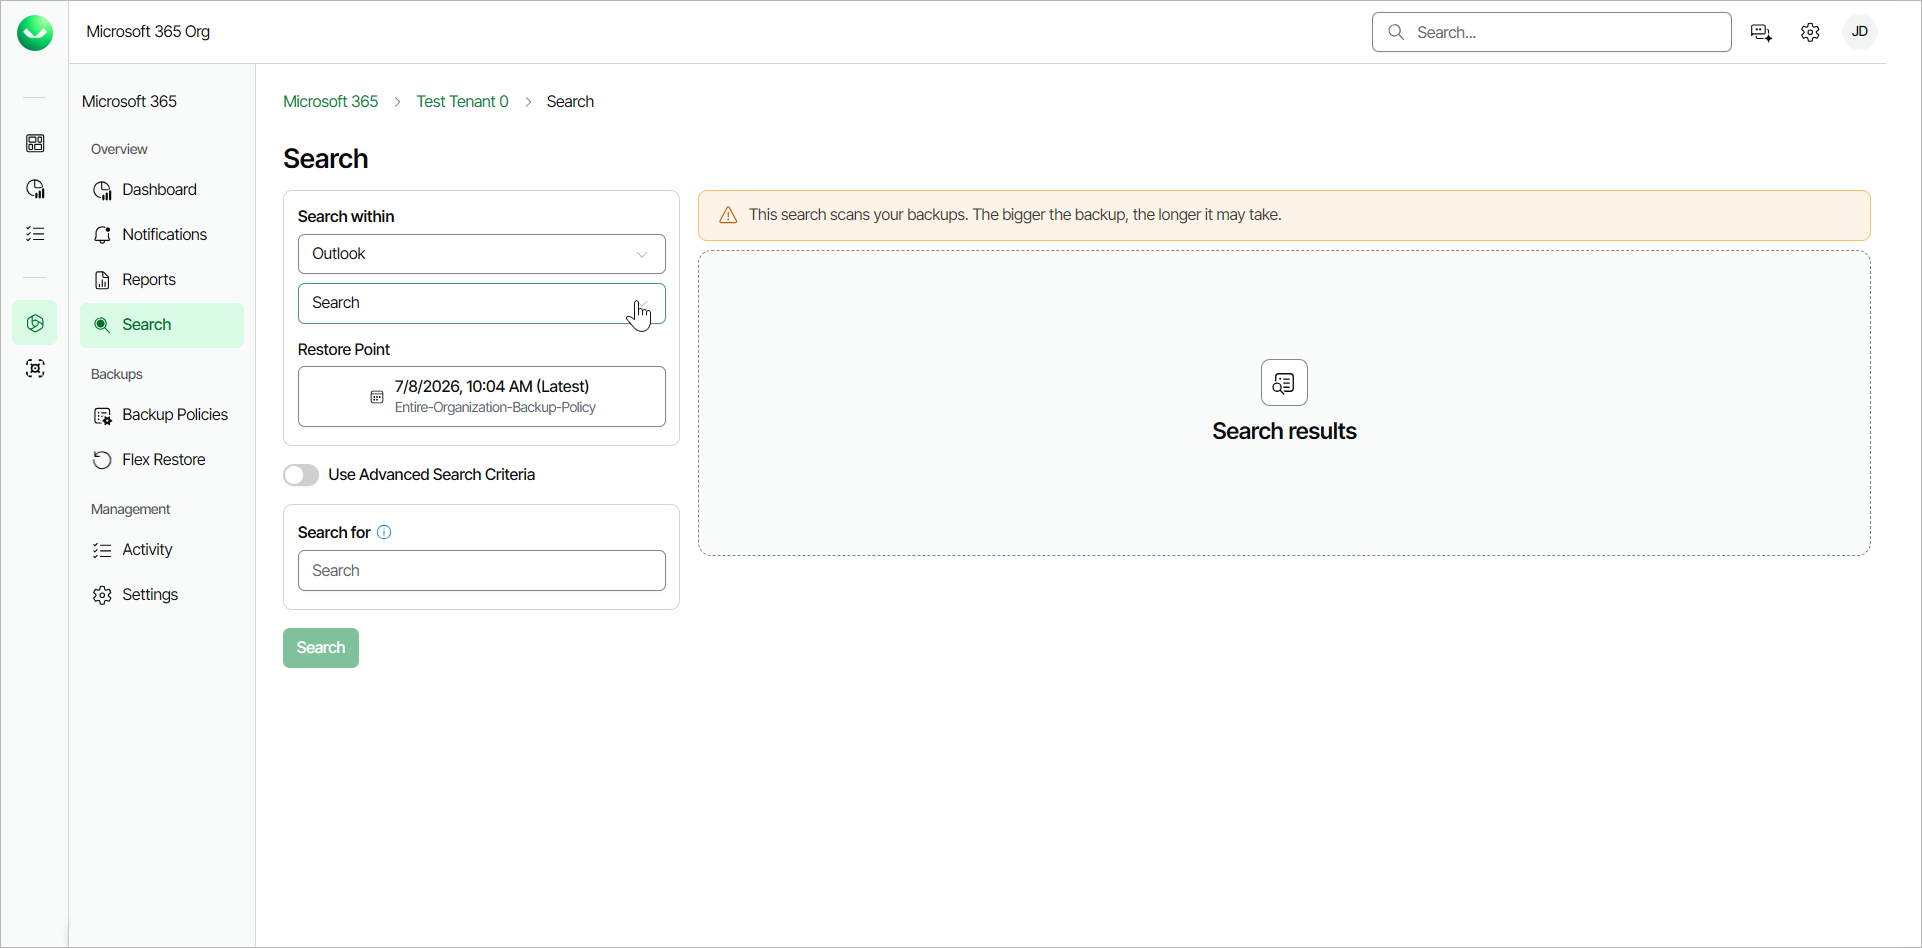This screenshot has width=1922, height=948.
Task: Click the green Search button
Action: [x=321, y=648]
